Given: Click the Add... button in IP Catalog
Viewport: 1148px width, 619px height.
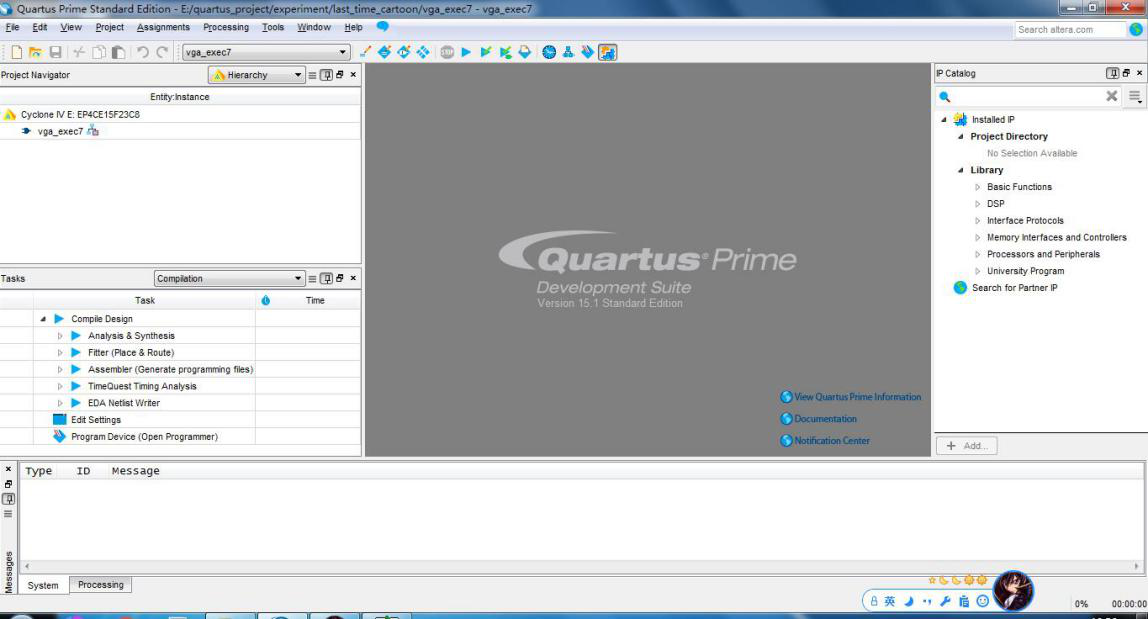Looking at the screenshot, I should coord(966,445).
